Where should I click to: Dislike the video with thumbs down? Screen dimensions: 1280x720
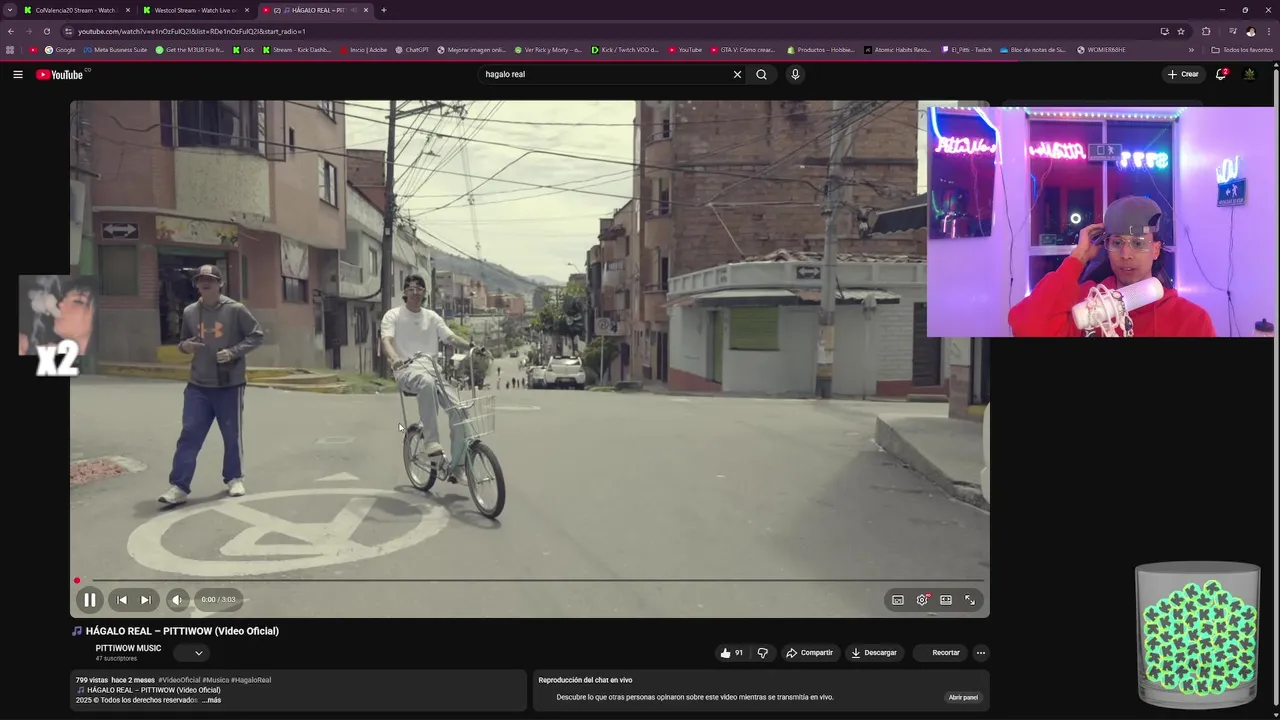point(762,653)
